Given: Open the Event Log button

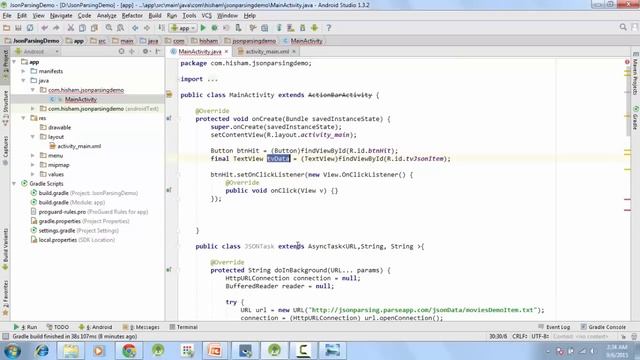Looking at the screenshot, I should pos(554,327).
